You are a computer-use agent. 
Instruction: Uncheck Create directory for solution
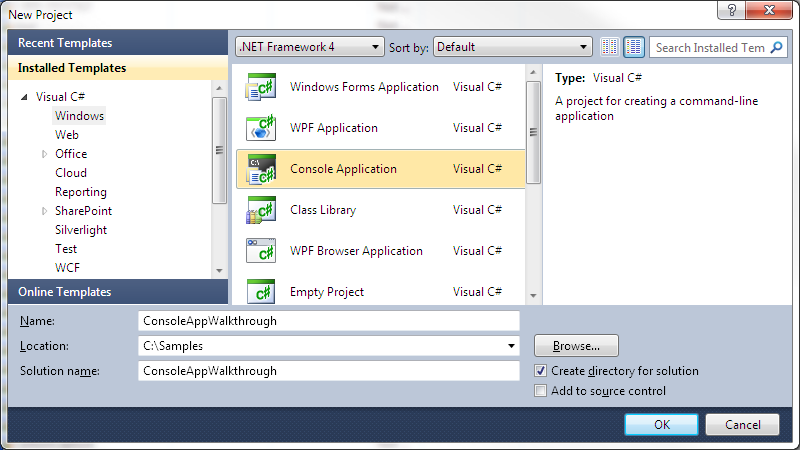pyautogui.click(x=540, y=371)
